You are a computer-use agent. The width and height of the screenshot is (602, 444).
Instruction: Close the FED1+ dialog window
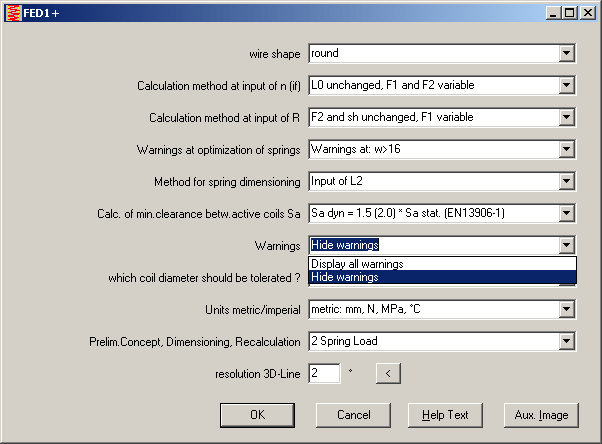point(587,12)
